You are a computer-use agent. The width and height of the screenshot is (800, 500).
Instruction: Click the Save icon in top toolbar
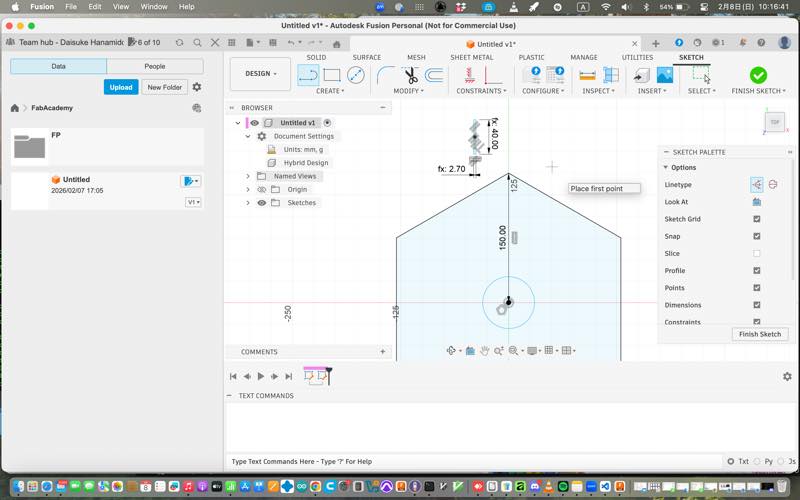[x=273, y=43]
